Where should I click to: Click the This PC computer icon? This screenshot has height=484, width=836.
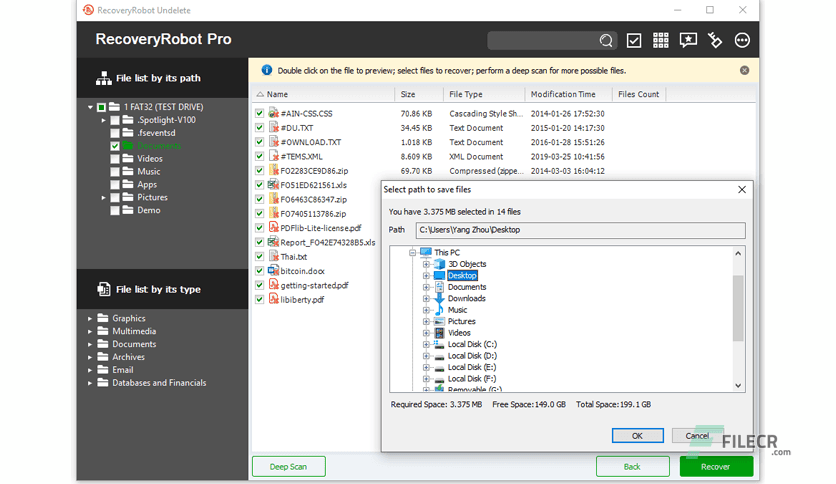pos(425,252)
